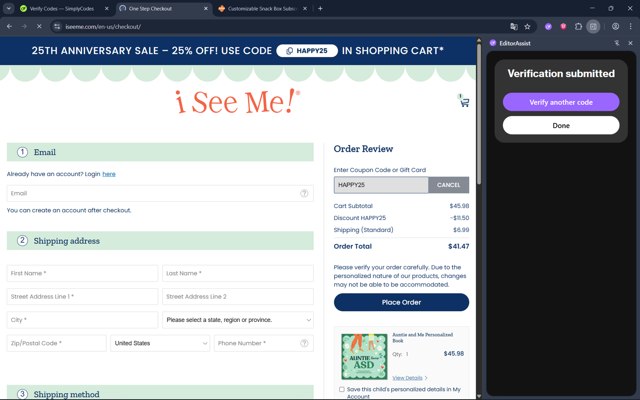Viewport: 640px width, 400px height.
Task: Close the Customizable Snack Box tab
Action: coord(305,8)
